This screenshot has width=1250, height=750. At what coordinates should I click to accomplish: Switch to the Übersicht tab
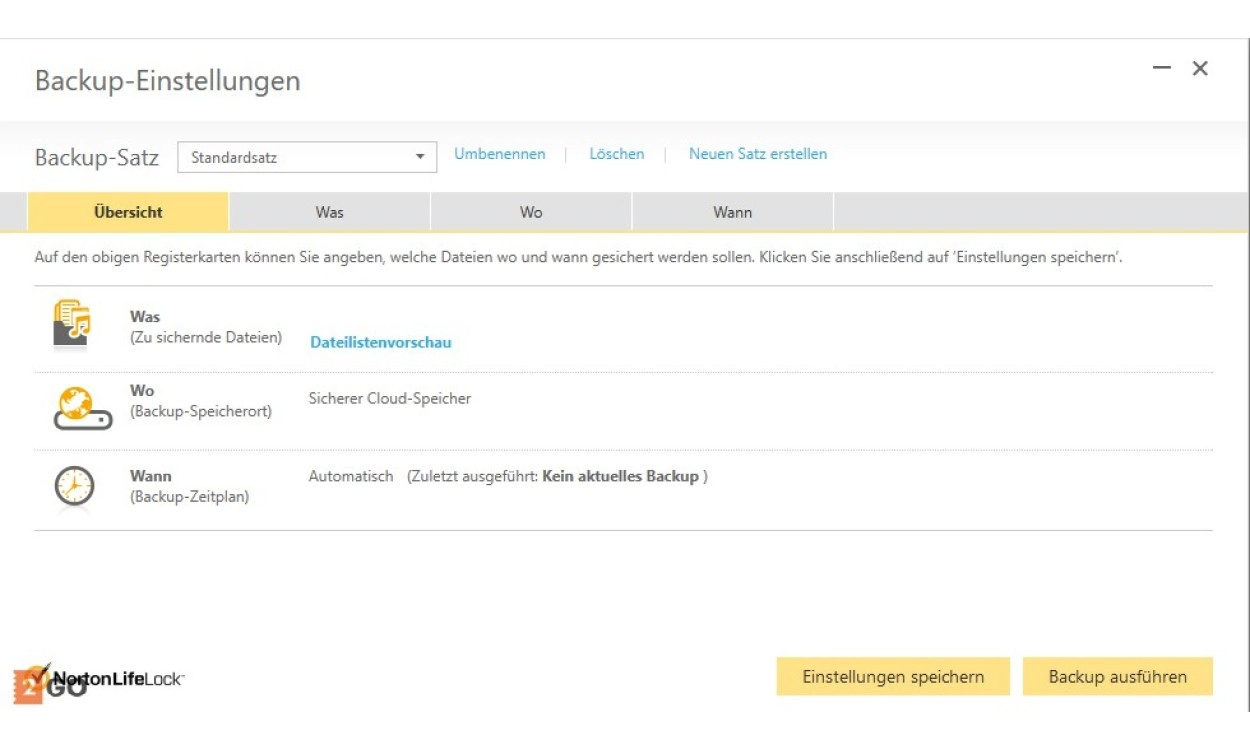tap(128, 212)
